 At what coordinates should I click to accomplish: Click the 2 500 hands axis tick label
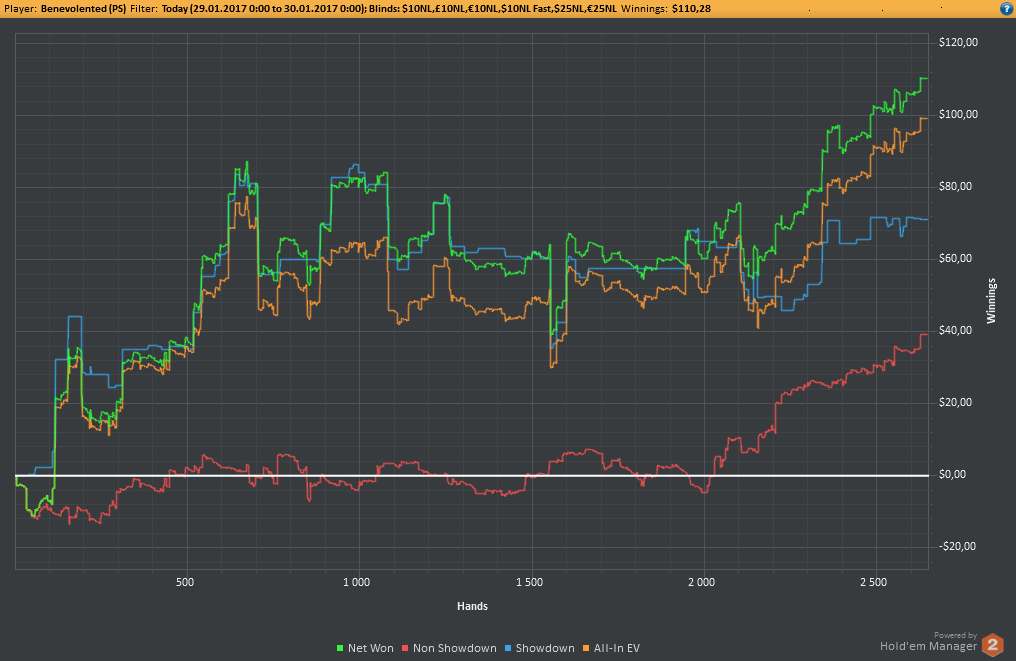tap(873, 582)
